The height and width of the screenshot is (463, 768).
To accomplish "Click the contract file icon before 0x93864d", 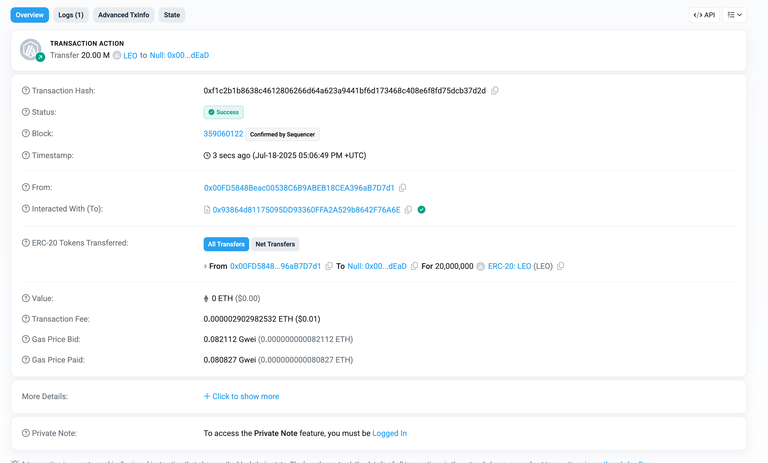I will click(207, 210).
